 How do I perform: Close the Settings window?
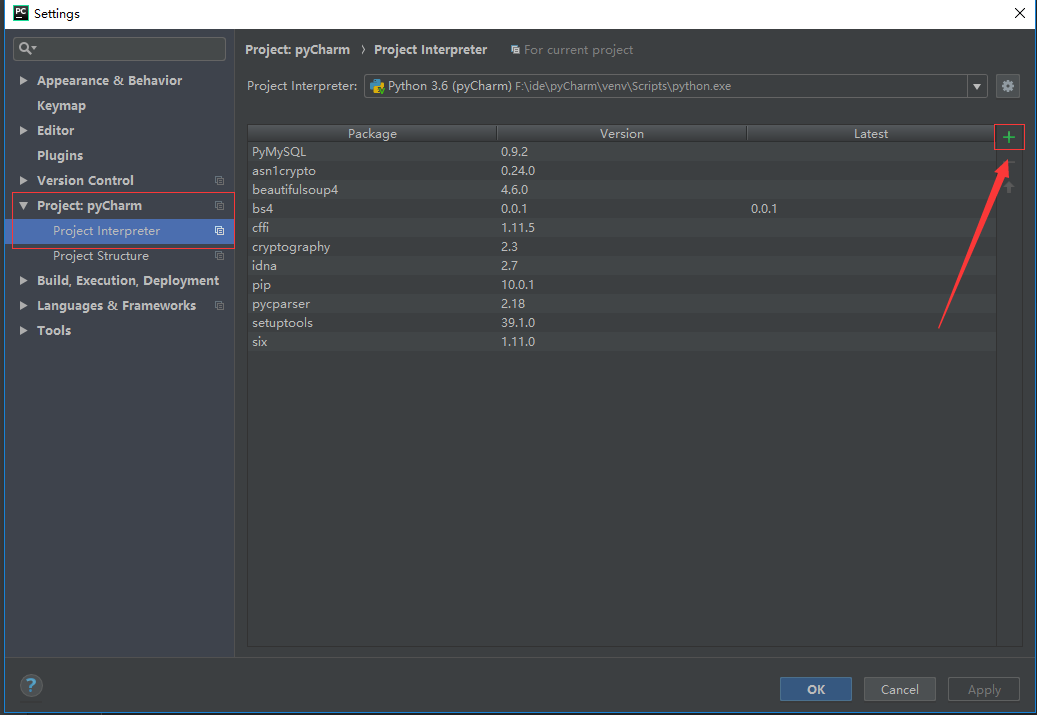coord(1020,13)
